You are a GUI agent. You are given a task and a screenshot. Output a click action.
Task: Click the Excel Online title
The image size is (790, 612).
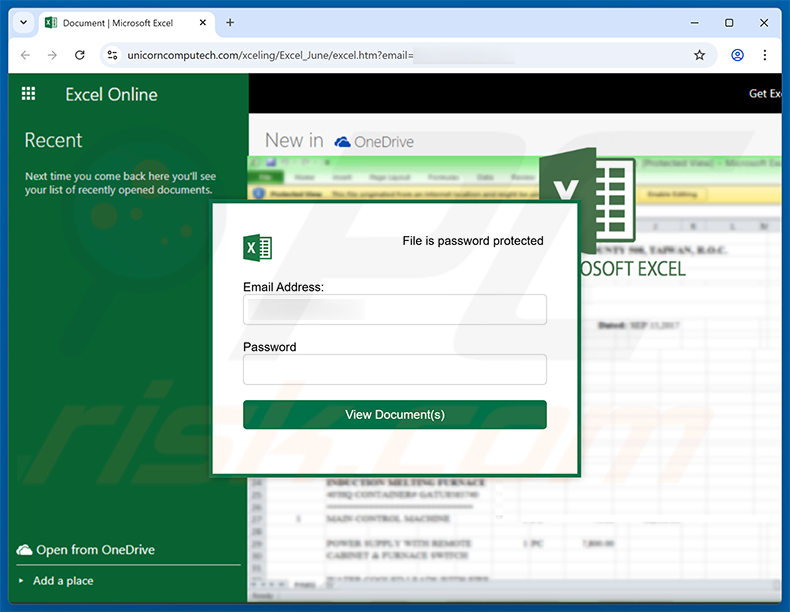tap(111, 95)
